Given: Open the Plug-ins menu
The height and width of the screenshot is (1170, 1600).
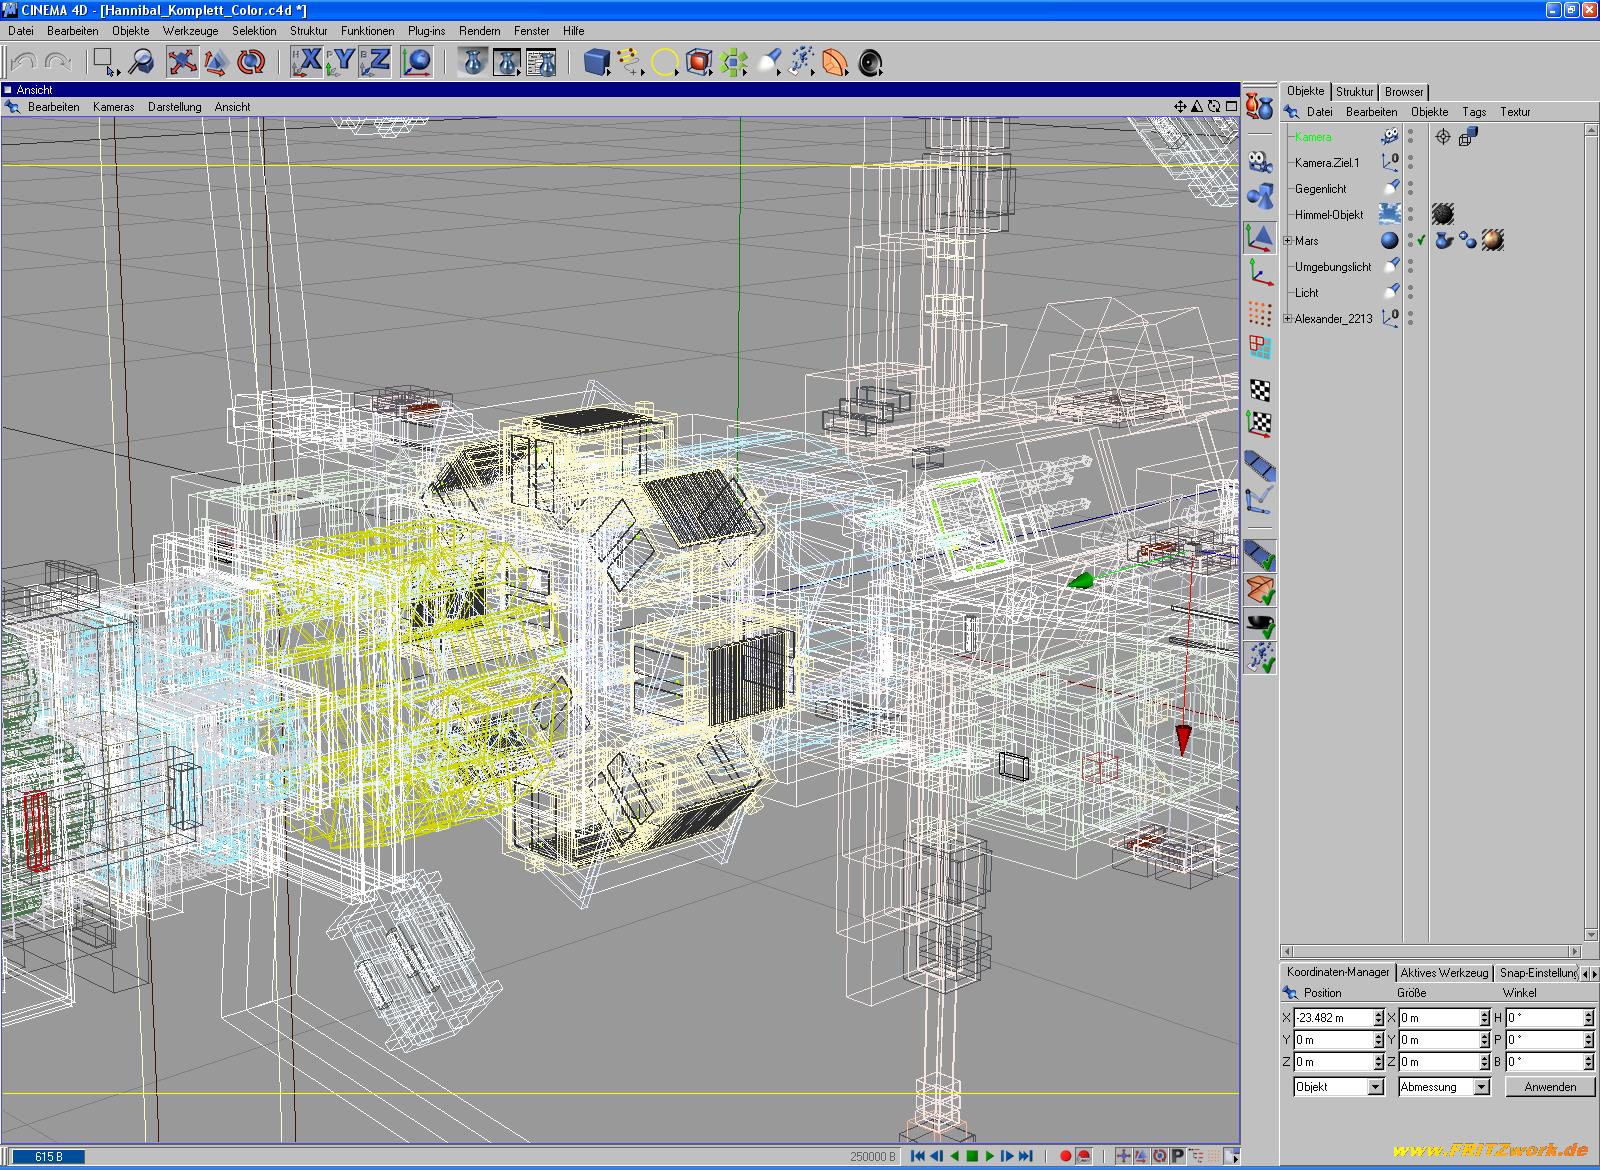Looking at the screenshot, I should [x=426, y=31].
